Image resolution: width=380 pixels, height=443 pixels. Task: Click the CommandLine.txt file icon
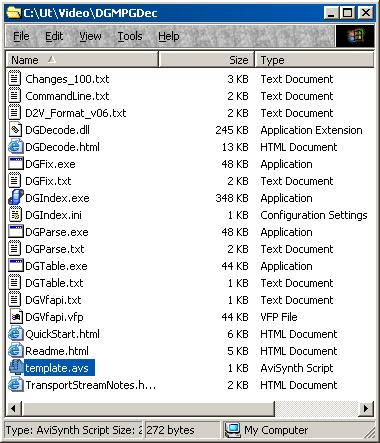15,96
